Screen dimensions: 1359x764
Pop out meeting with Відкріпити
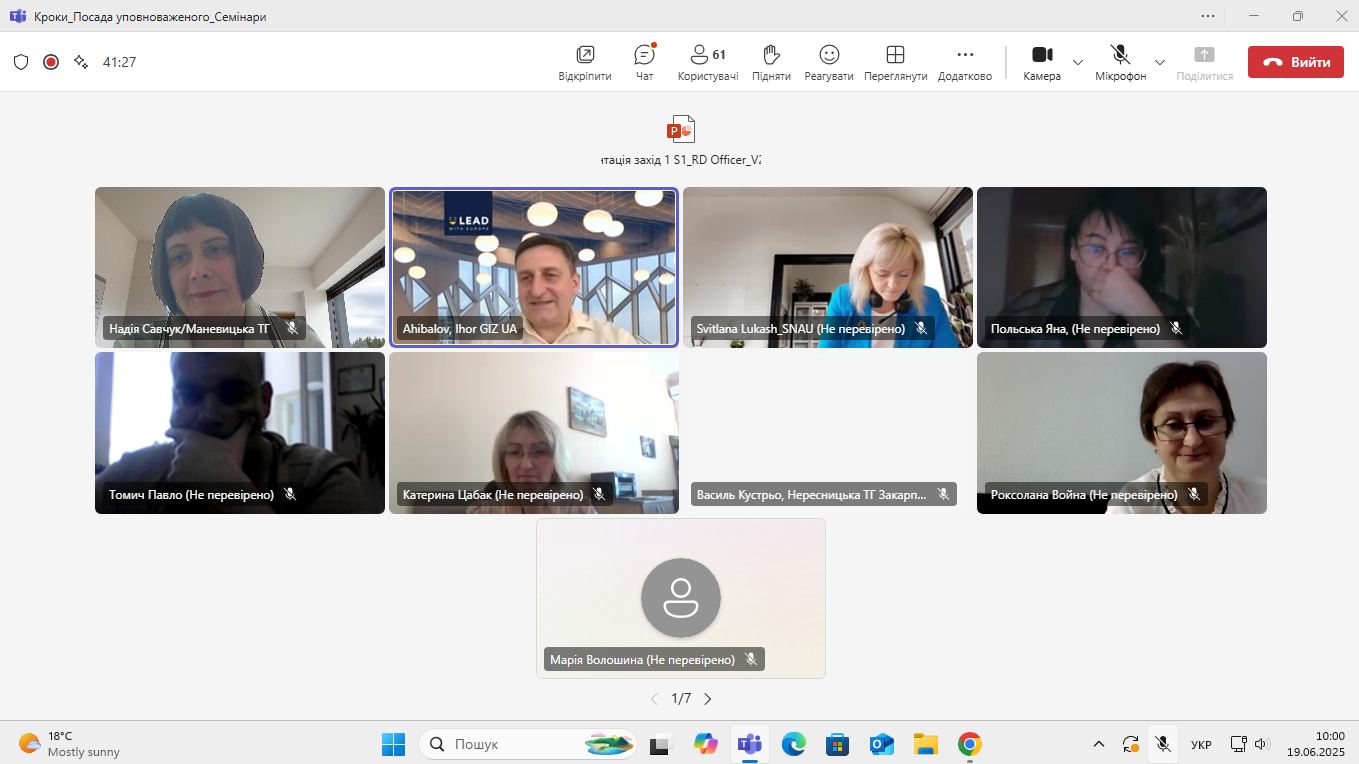pyautogui.click(x=585, y=62)
